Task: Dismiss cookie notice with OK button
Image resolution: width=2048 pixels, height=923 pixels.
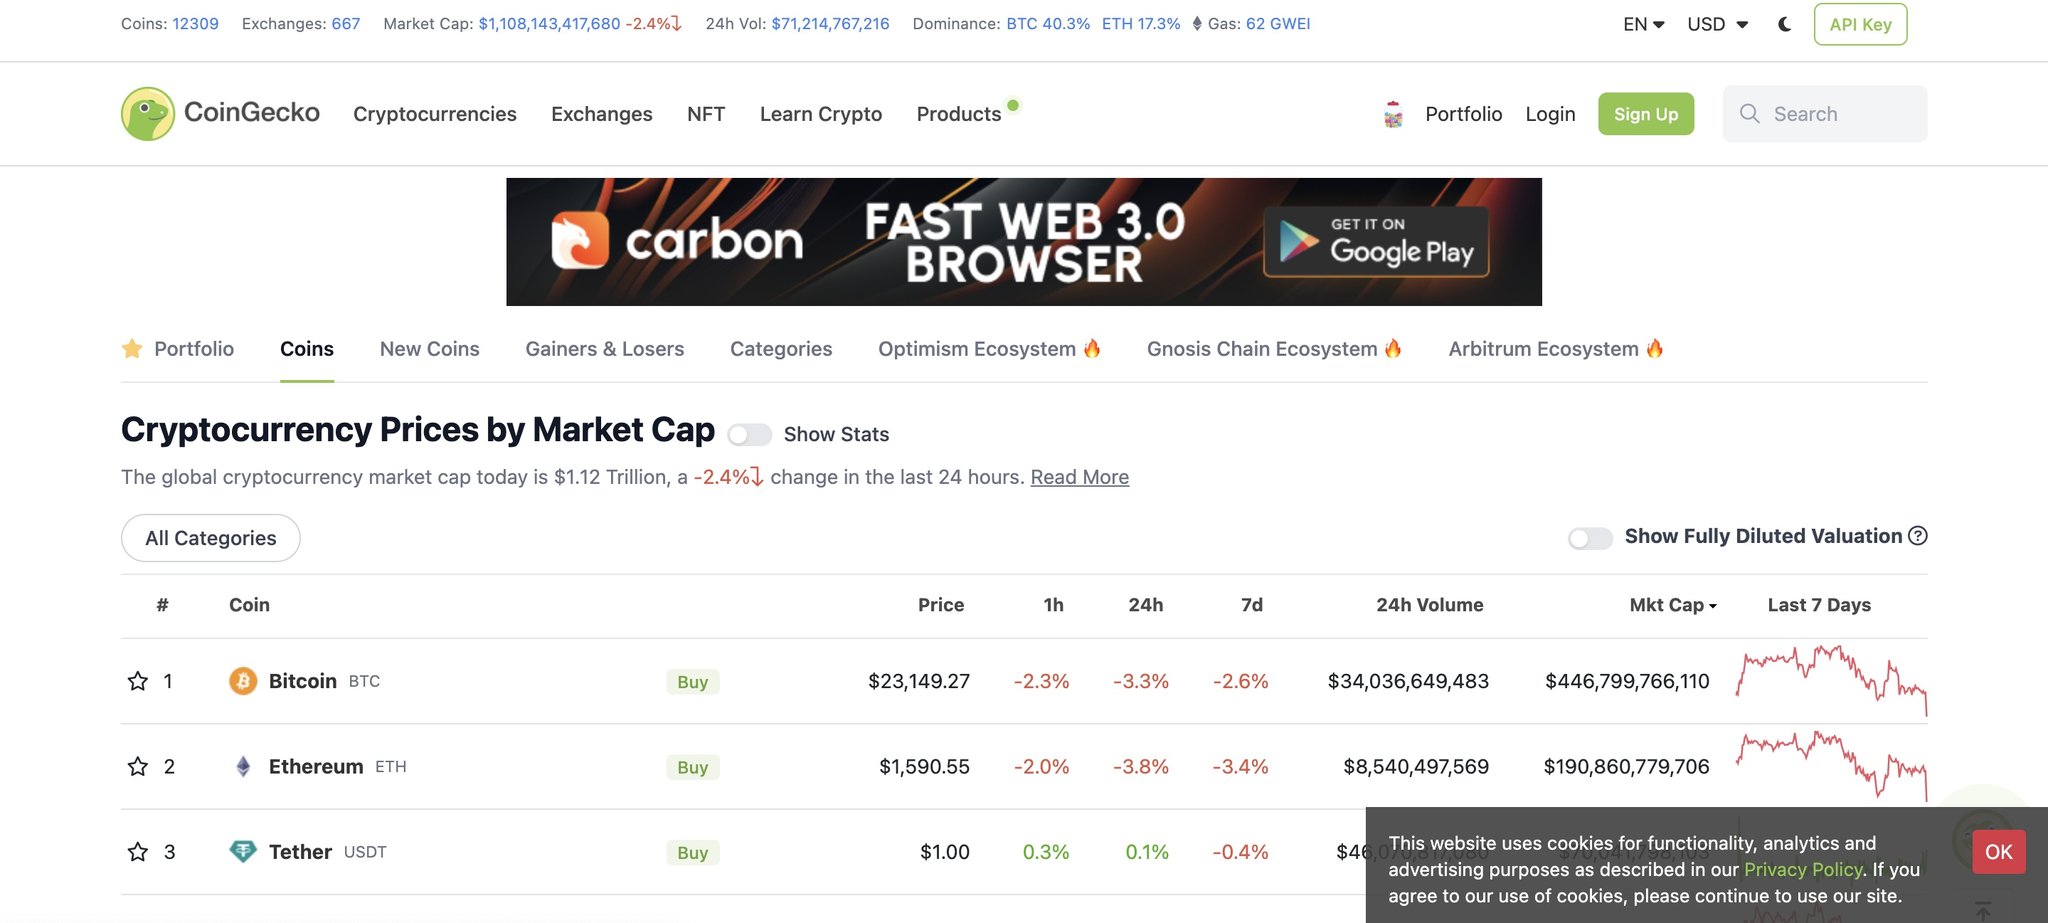Action: click(1997, 852)
